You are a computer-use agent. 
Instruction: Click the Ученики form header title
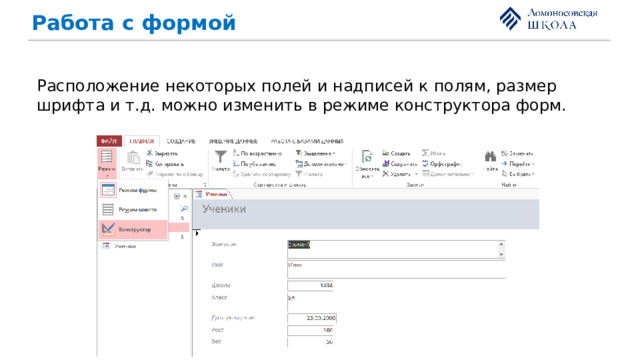coord(224,209)
